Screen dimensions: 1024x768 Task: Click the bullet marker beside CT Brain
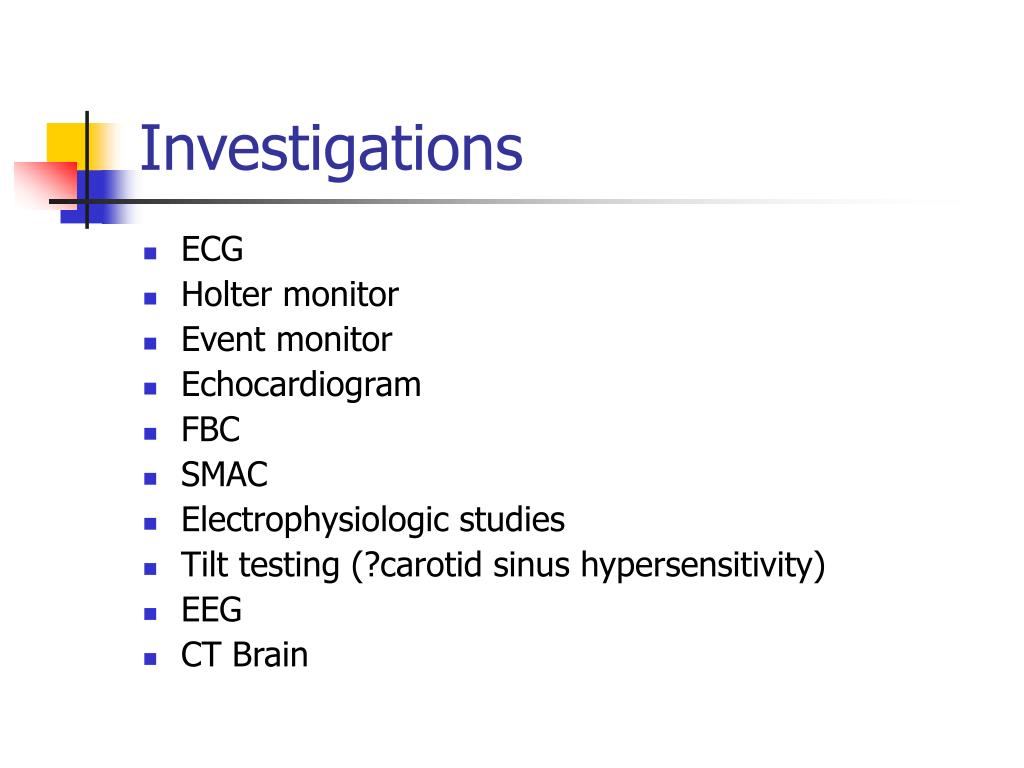click(150, 659)
